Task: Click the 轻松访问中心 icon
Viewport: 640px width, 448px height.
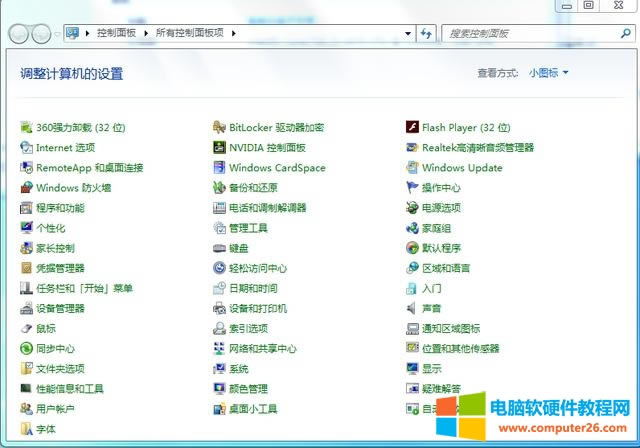Action: (x=219, y=268)
